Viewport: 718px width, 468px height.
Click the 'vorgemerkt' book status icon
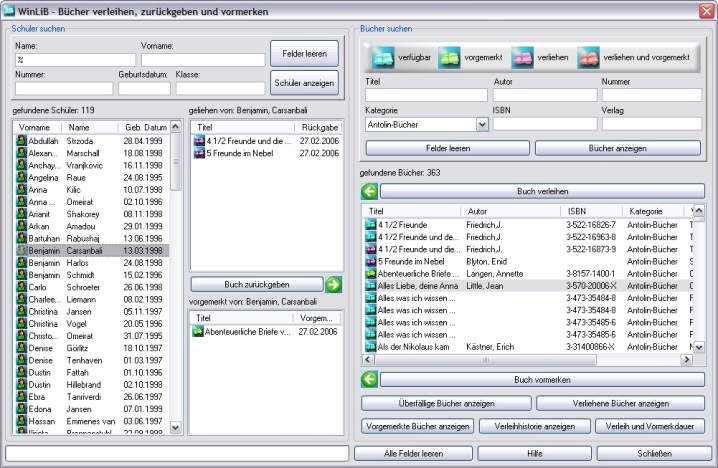[x=450, y=58]
